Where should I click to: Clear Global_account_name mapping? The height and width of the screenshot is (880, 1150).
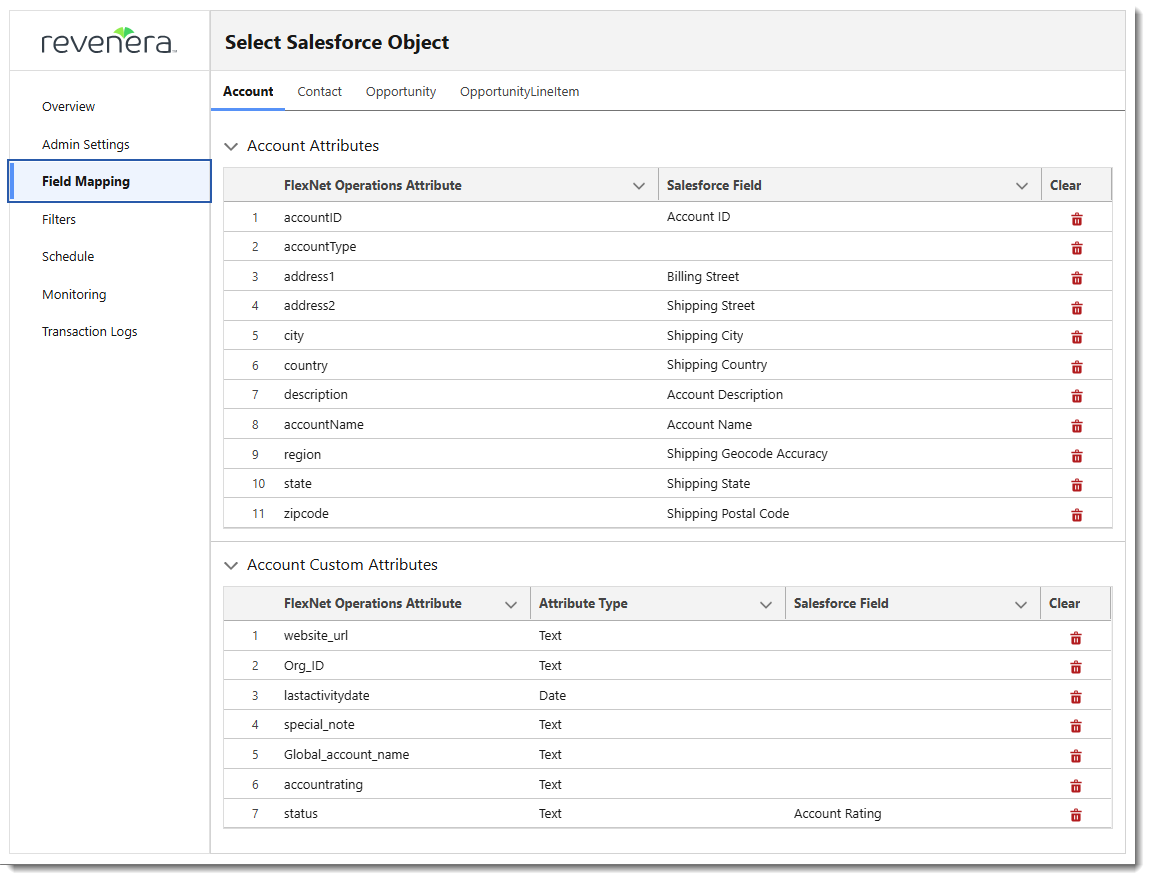1076,756
